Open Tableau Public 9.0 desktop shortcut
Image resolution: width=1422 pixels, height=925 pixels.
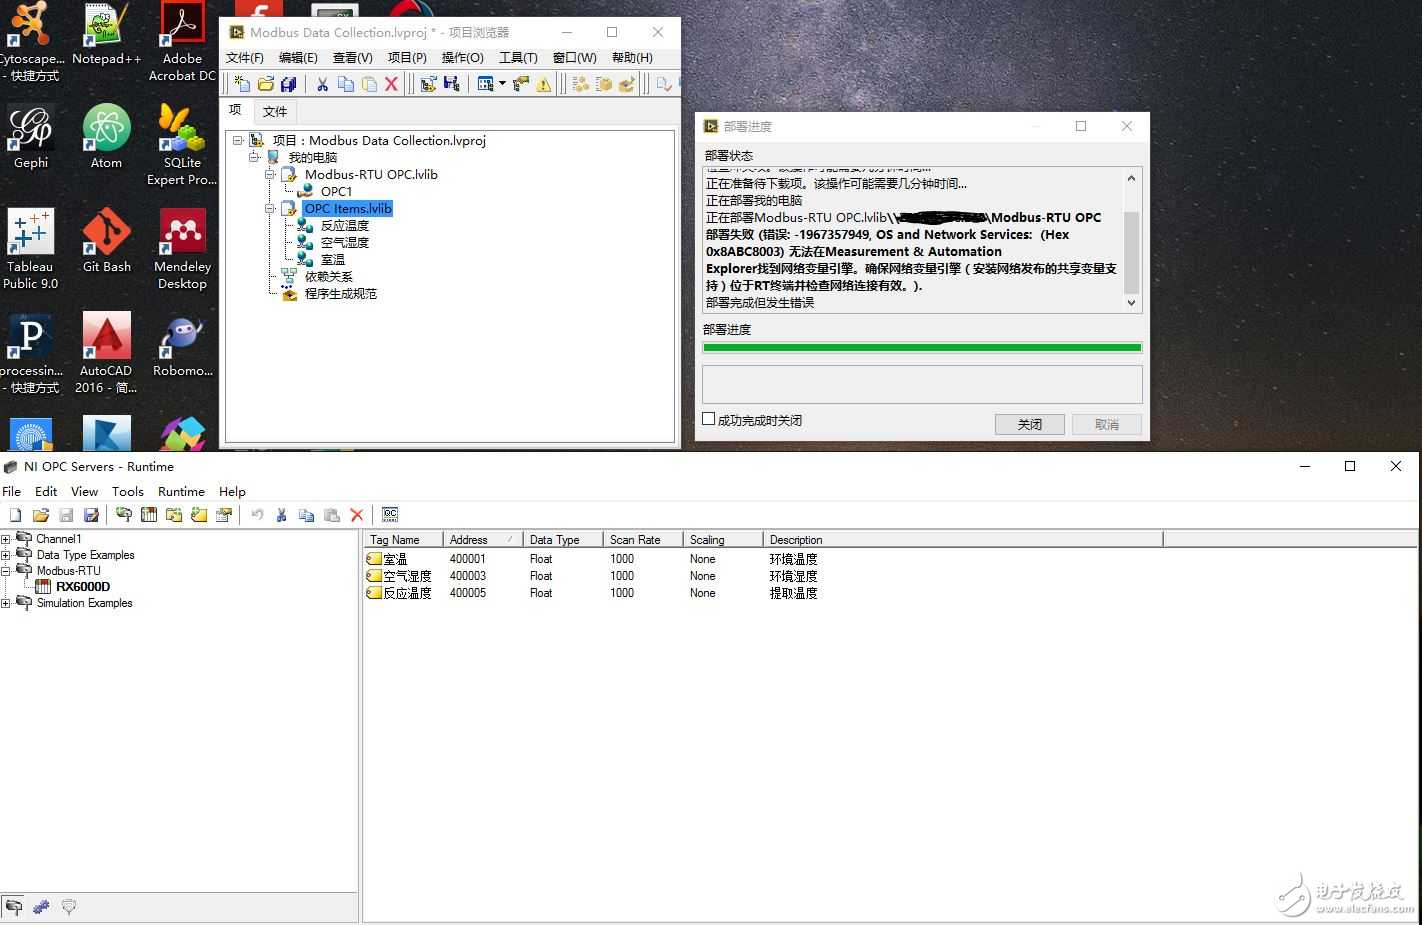31,249
